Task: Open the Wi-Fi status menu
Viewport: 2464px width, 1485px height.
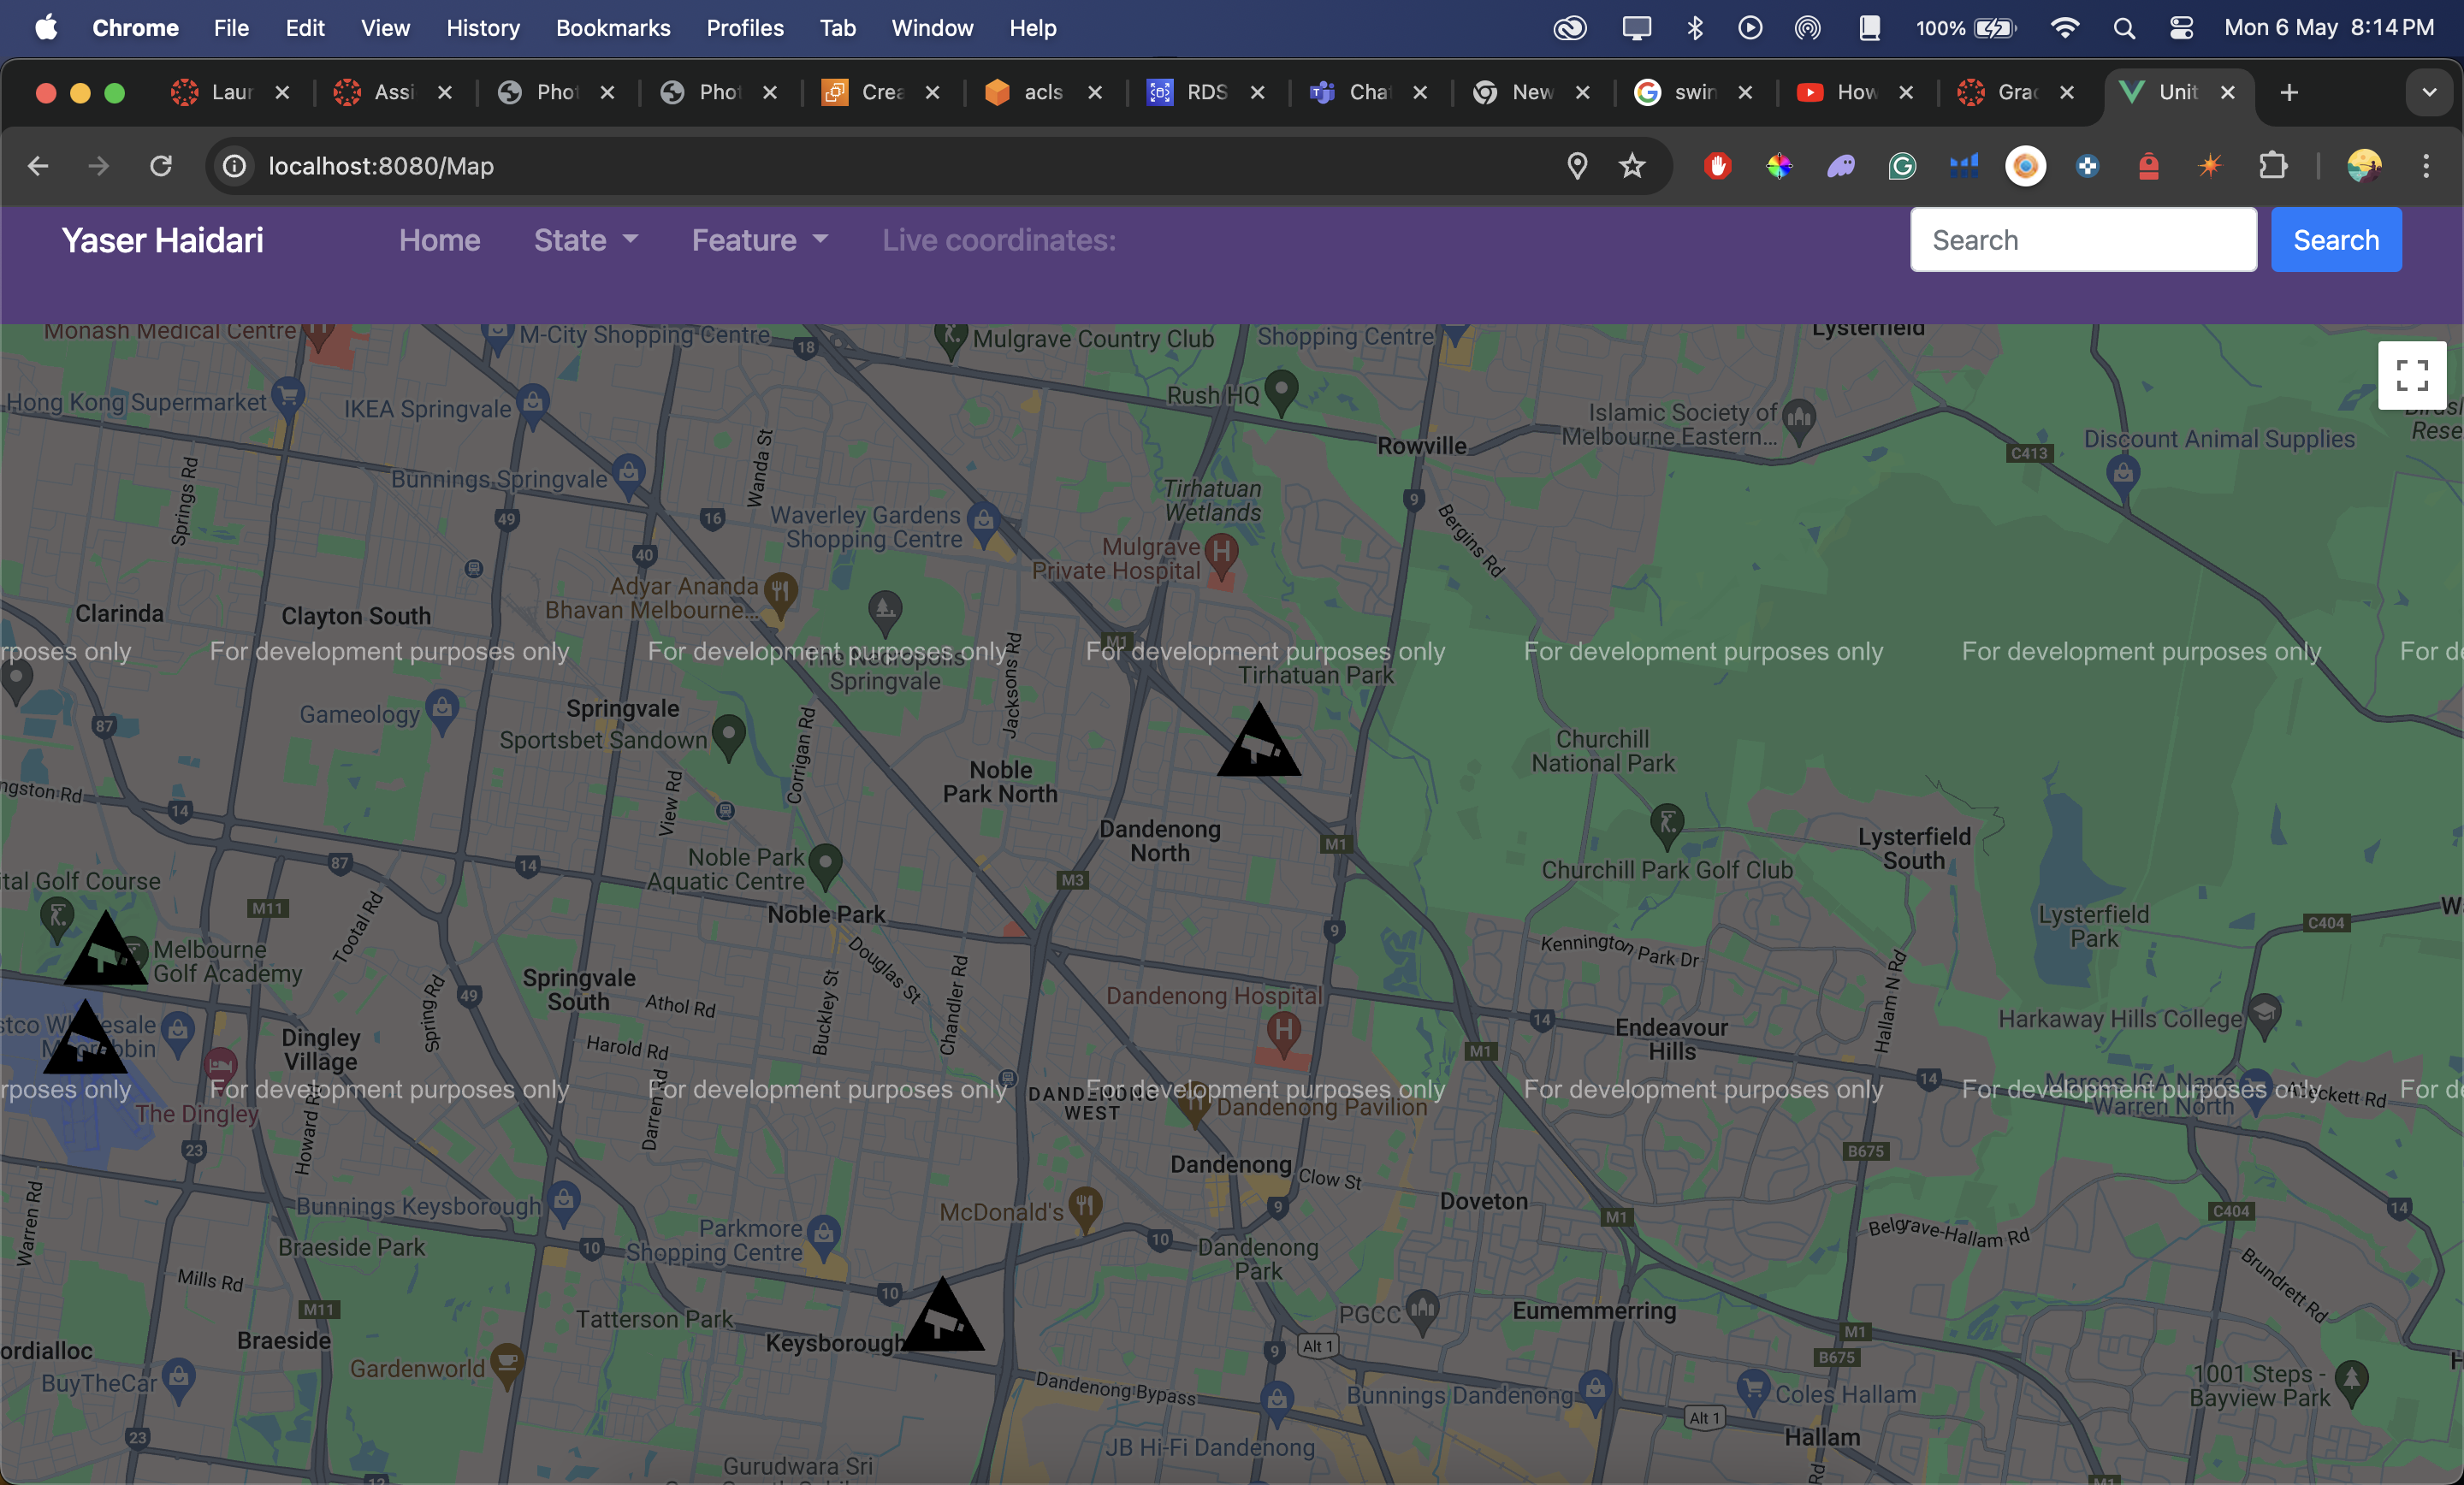Action: point(2064,28)
